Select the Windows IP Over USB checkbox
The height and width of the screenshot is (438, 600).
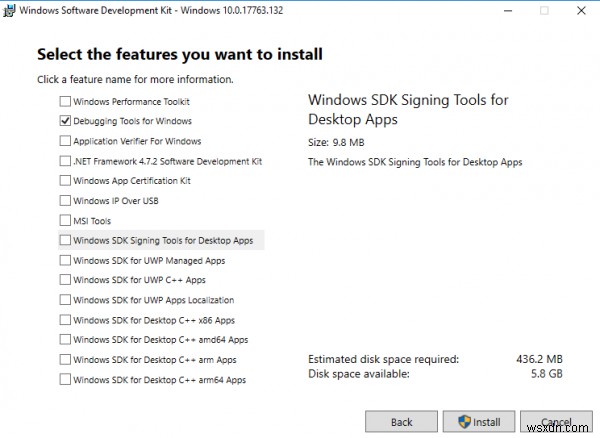point(66,201)
